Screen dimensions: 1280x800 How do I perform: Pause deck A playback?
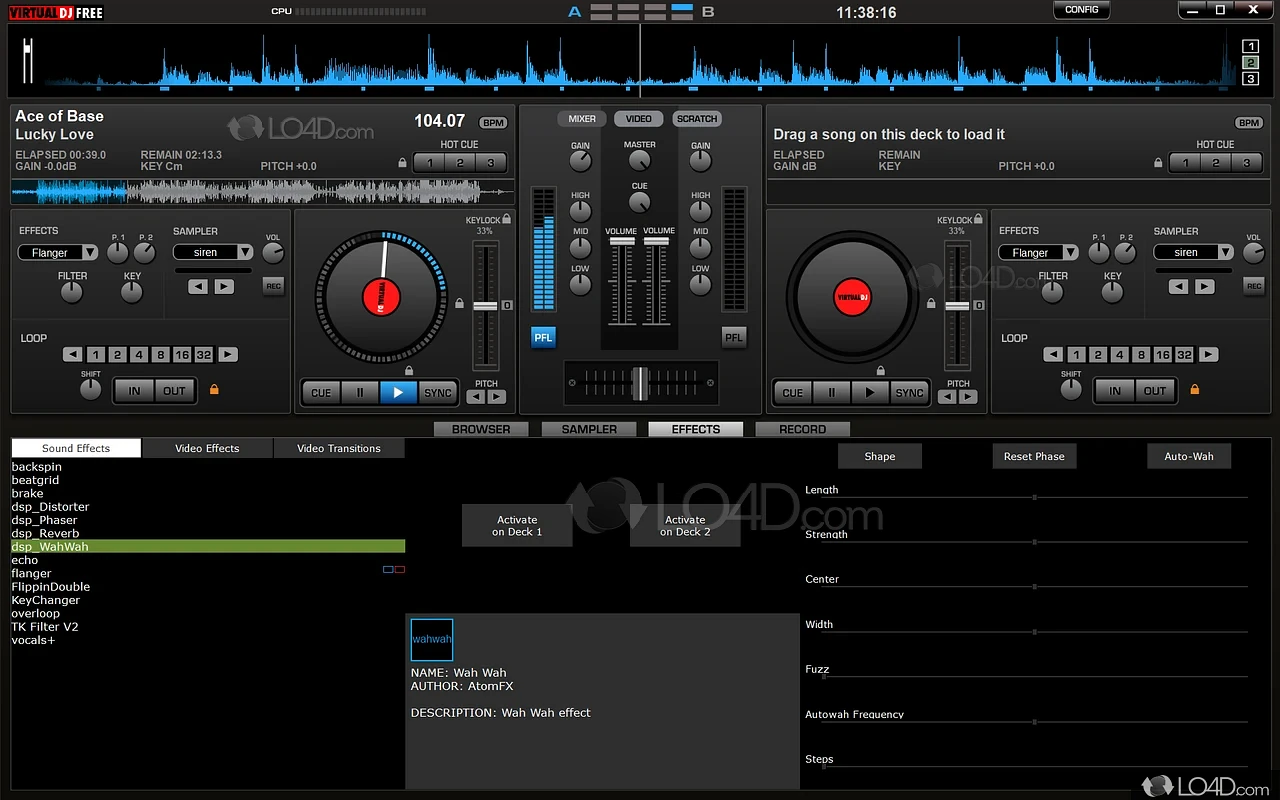(360, 393)
